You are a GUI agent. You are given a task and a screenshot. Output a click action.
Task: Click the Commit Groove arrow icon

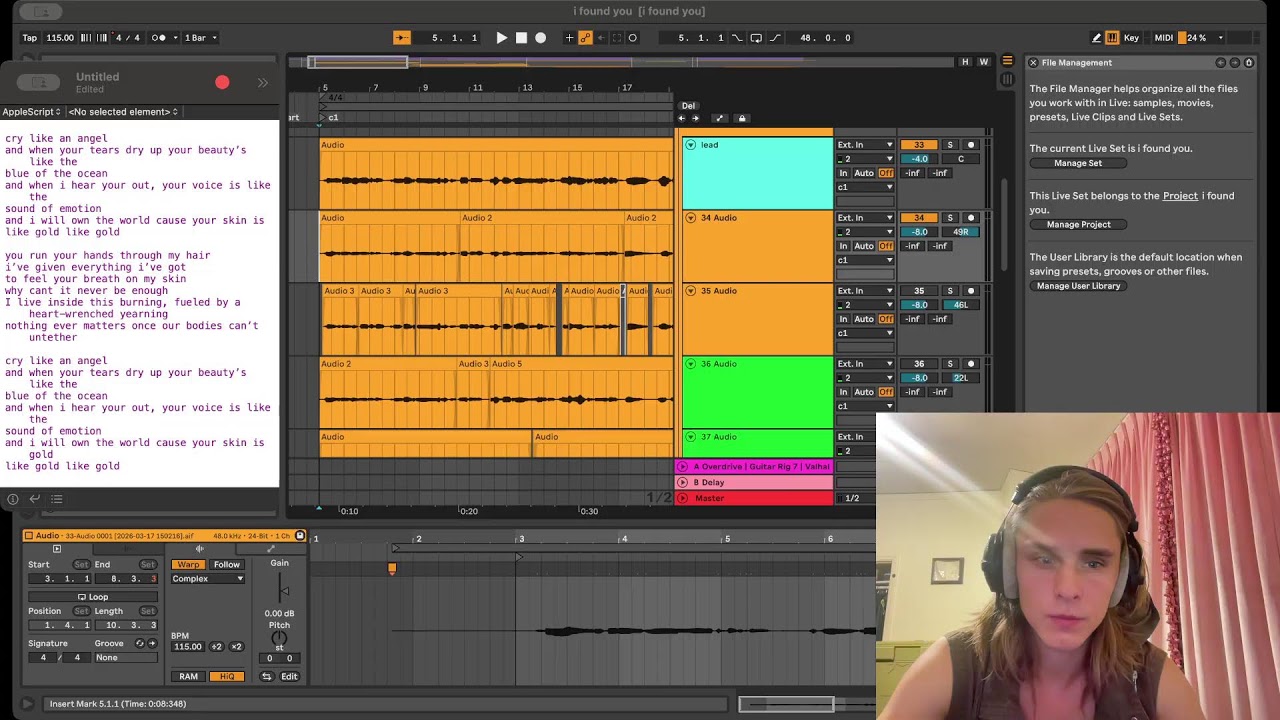coord(152,644)
